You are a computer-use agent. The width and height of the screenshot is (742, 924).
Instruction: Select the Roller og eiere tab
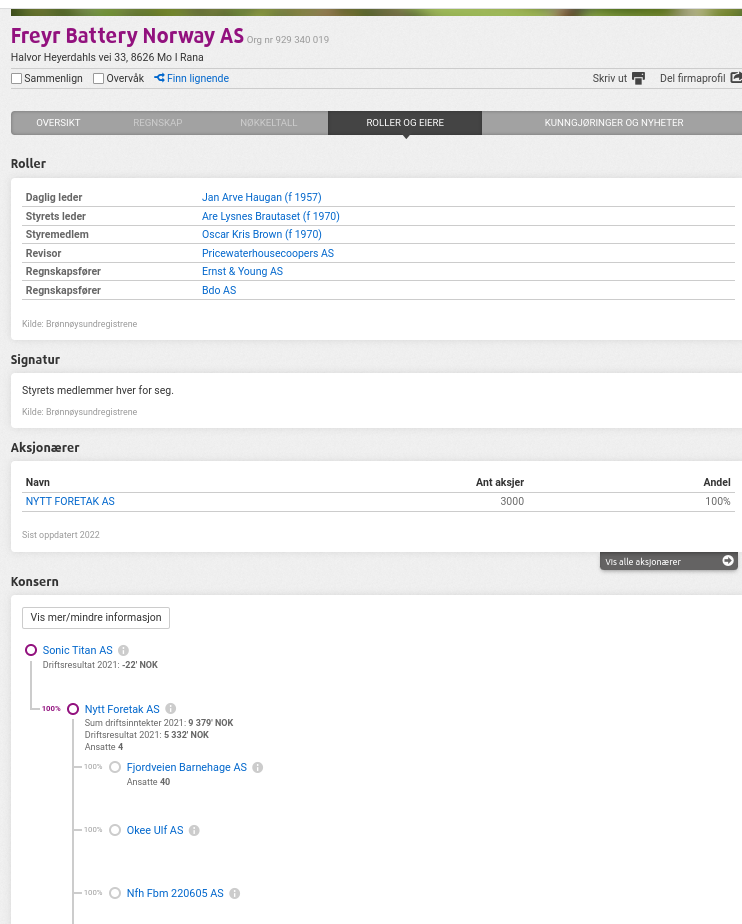[405, 123]
